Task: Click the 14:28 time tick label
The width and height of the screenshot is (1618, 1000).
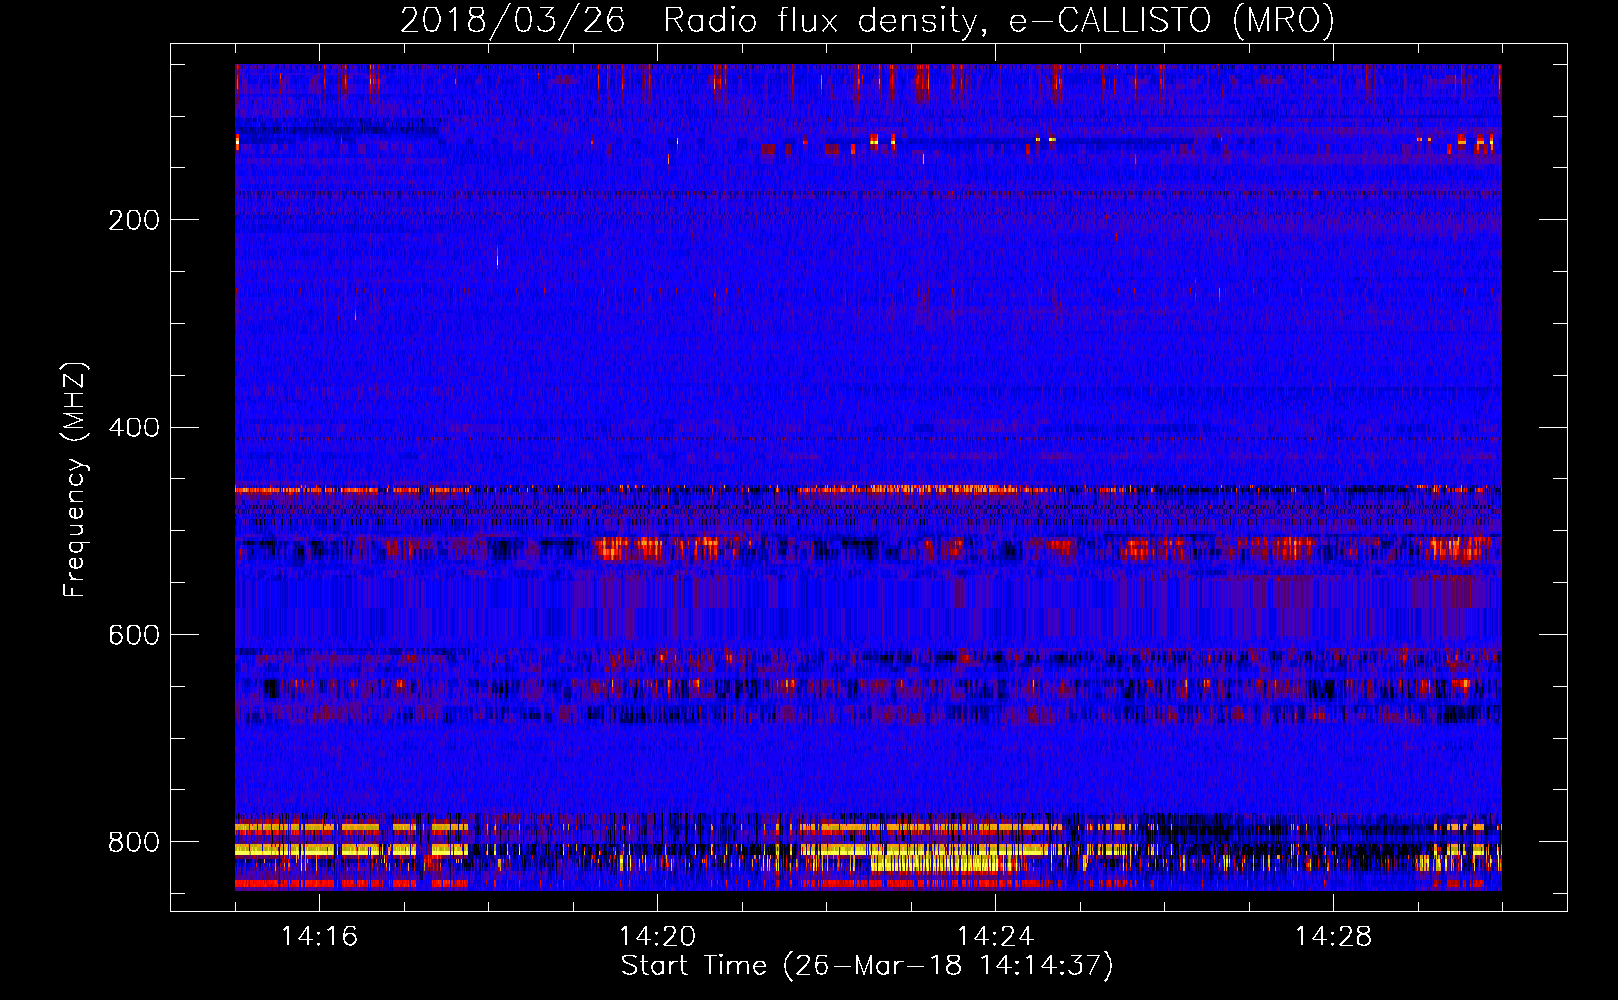Action: click(x=1333, y=937)
